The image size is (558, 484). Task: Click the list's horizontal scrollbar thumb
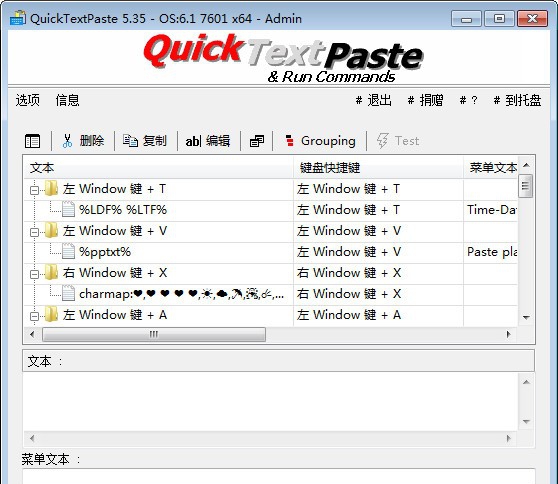tap(154, 334)
